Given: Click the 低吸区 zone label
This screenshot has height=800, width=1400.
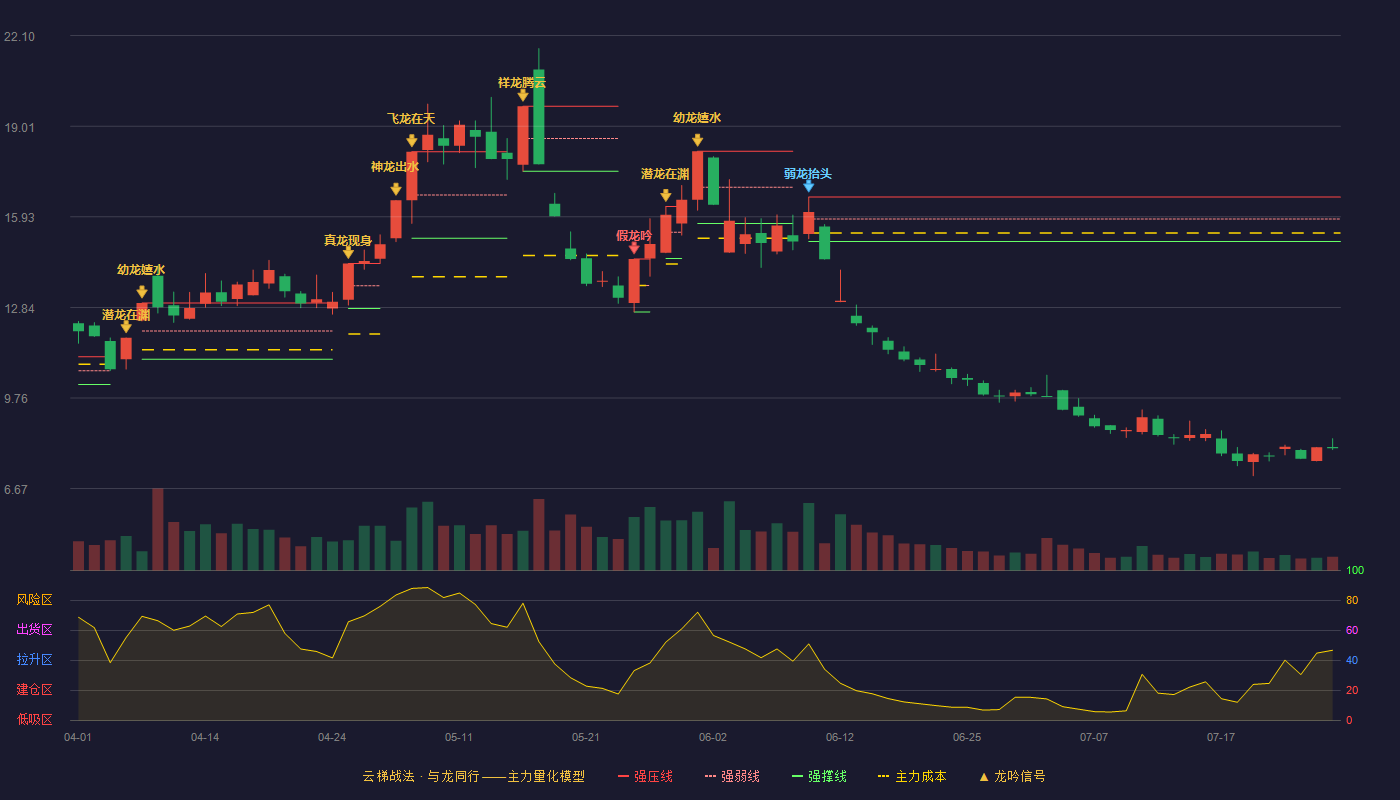Looking at the screenshot, I should tap(34, 720).
